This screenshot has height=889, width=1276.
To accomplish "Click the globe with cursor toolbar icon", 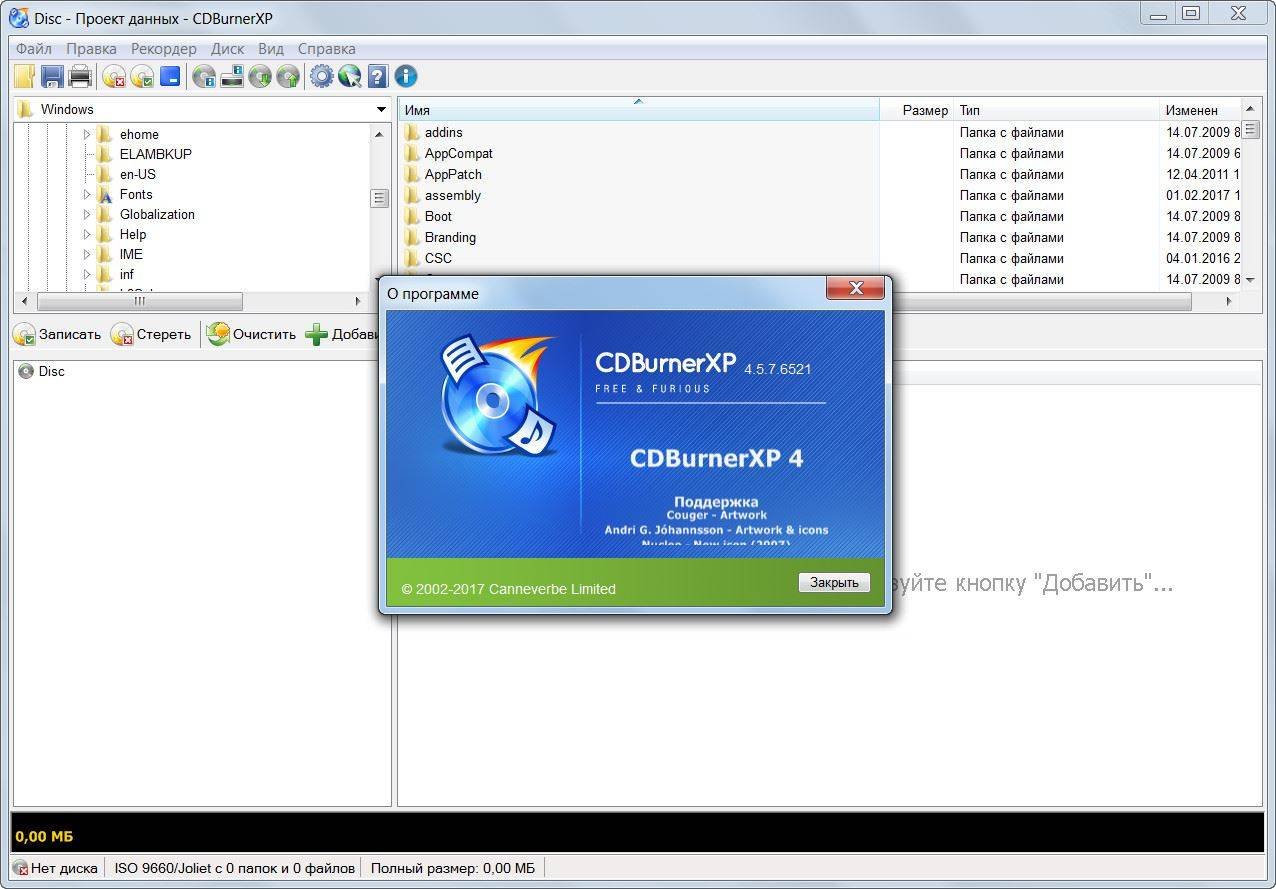I will click(x=349, y=76).
